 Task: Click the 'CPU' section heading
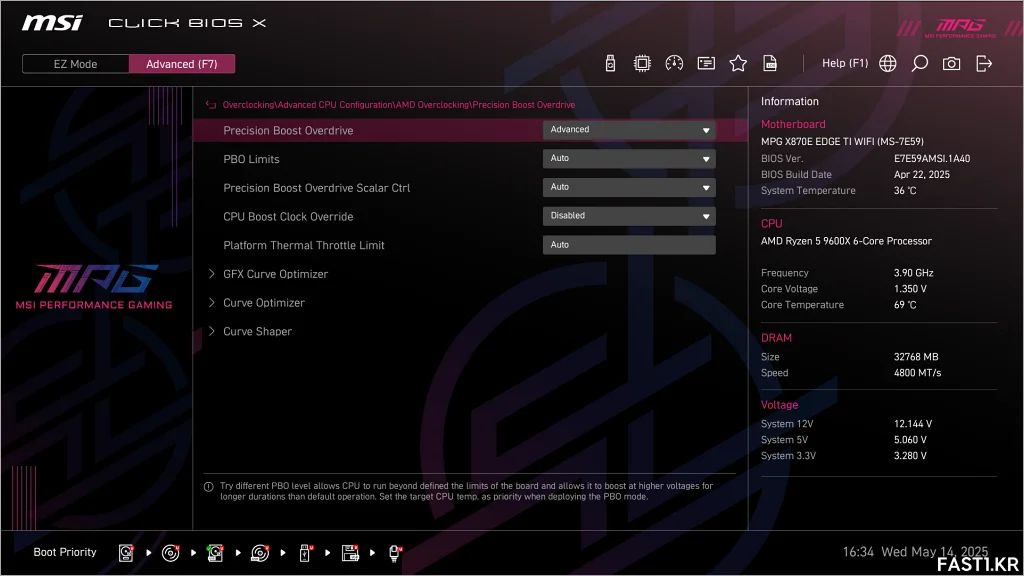(x=771, y=223)
